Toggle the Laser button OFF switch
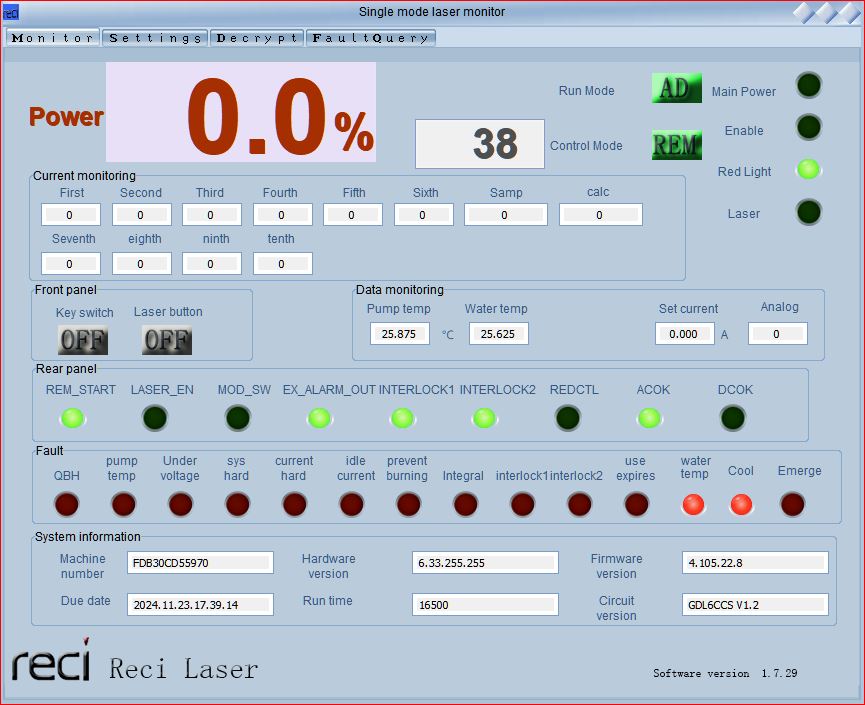Image resolution: width=865 pixels, height=705 pixels. (x=167, y=340)
